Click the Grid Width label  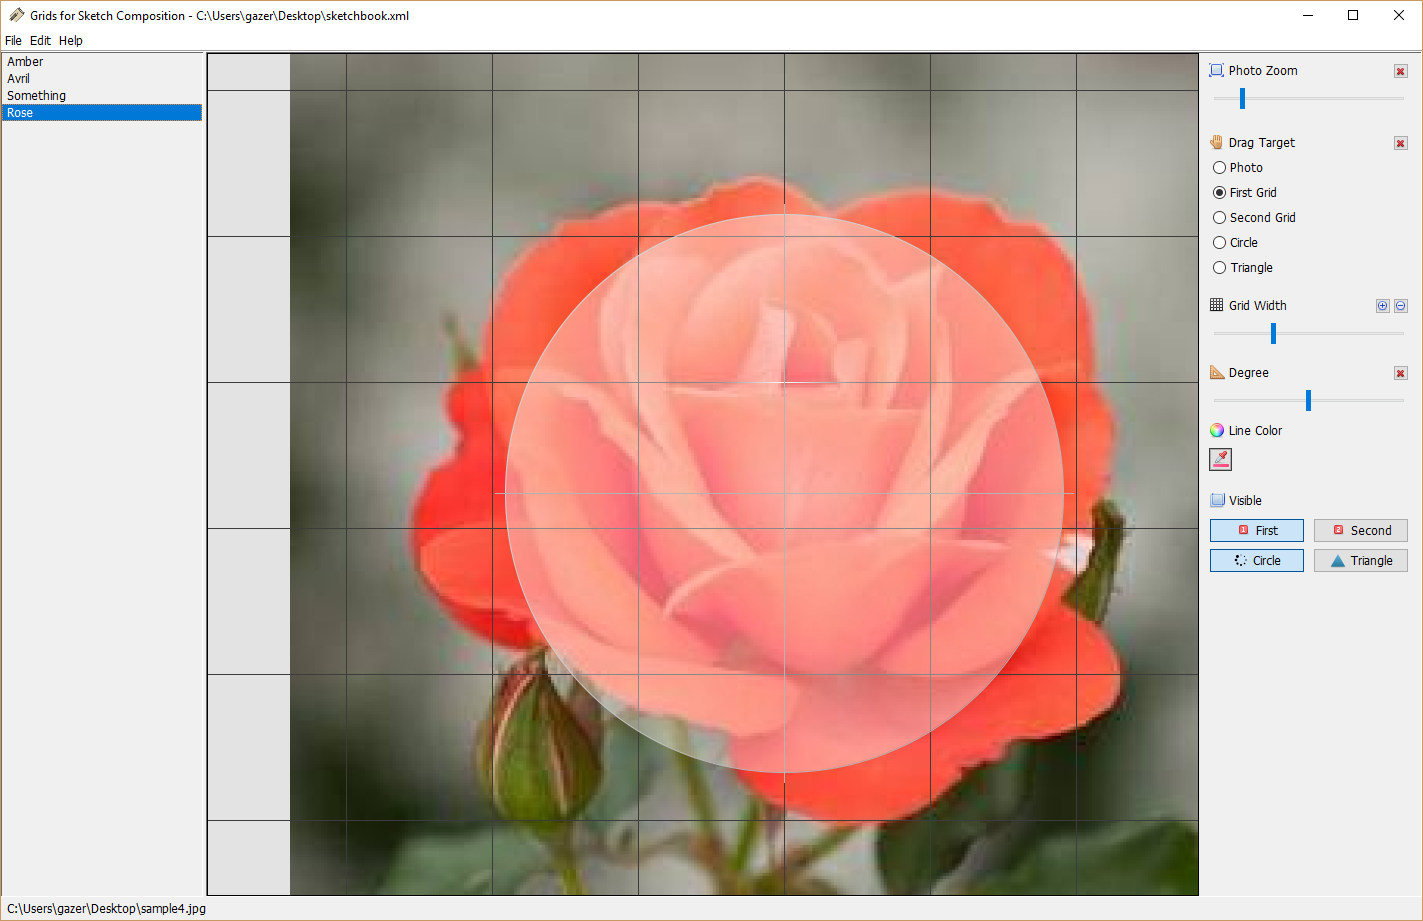(1258, 305)
